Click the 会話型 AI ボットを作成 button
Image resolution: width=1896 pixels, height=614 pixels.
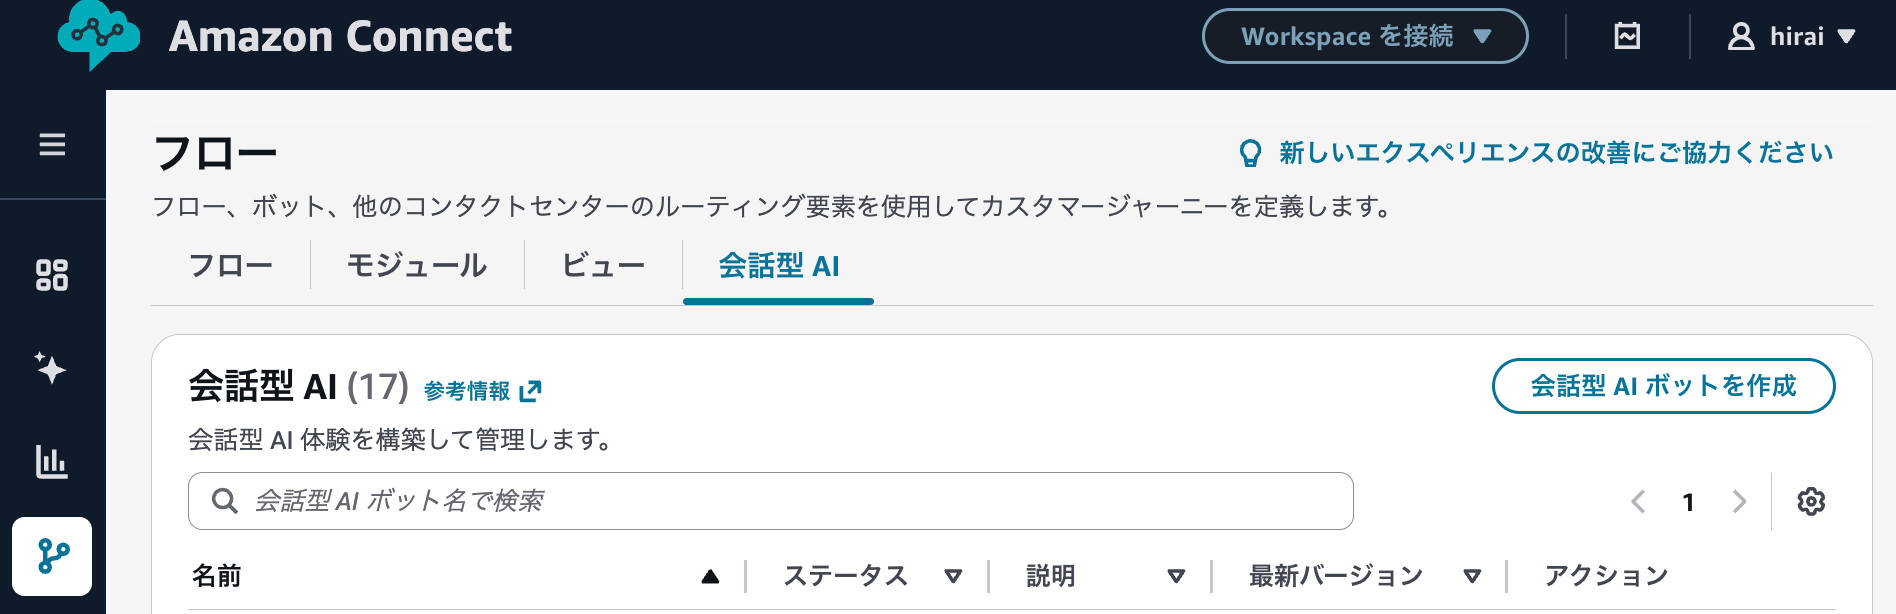click(x=1663, y=386)
